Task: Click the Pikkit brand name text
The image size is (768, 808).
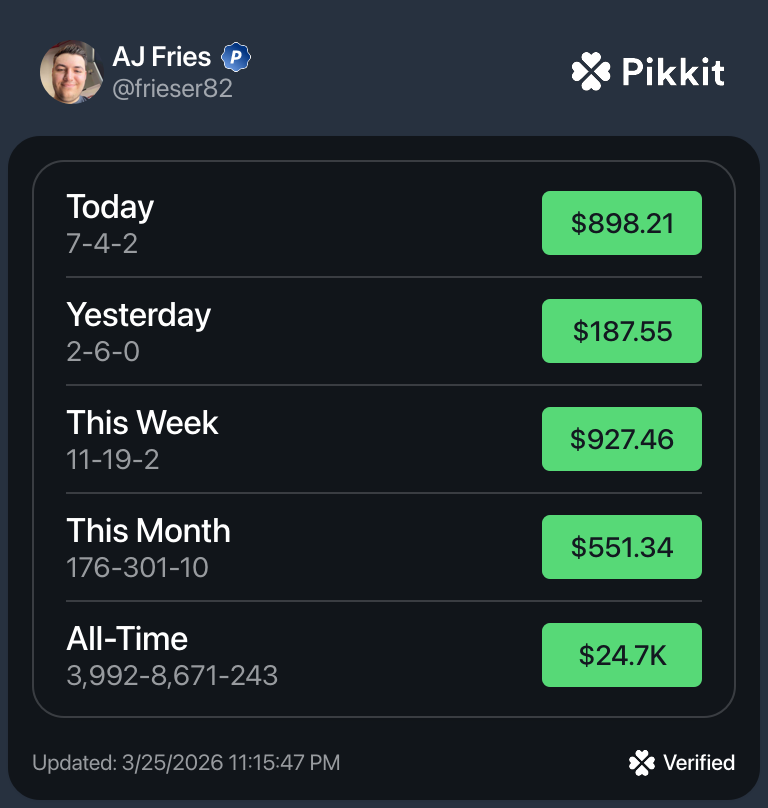Action: point(672,72)
